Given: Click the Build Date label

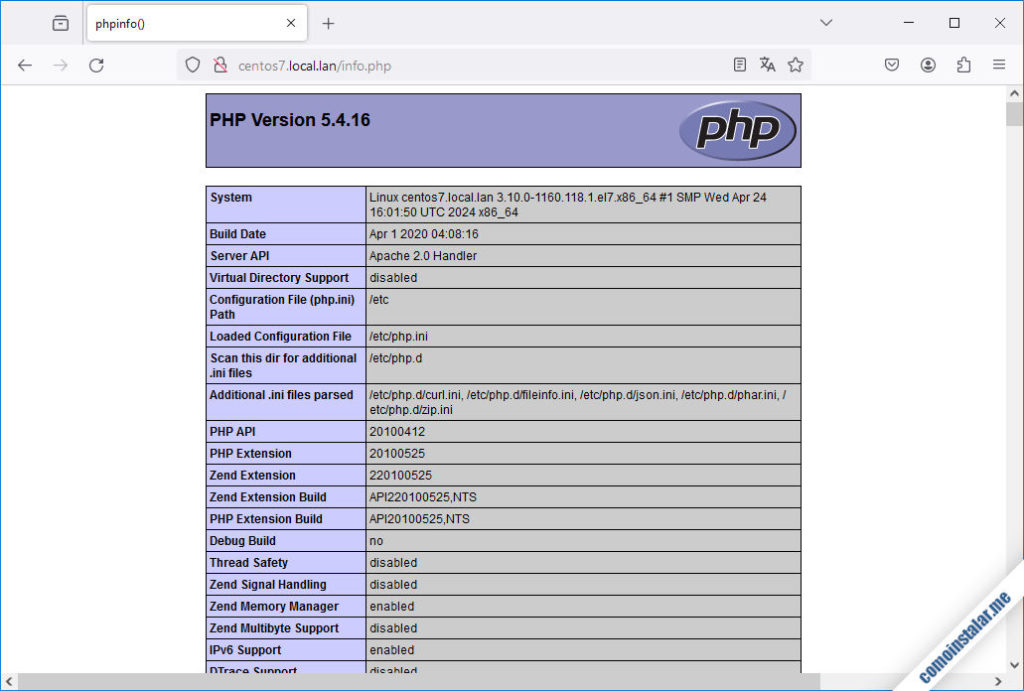Looking at the screenshot, I should pos(238,234).
